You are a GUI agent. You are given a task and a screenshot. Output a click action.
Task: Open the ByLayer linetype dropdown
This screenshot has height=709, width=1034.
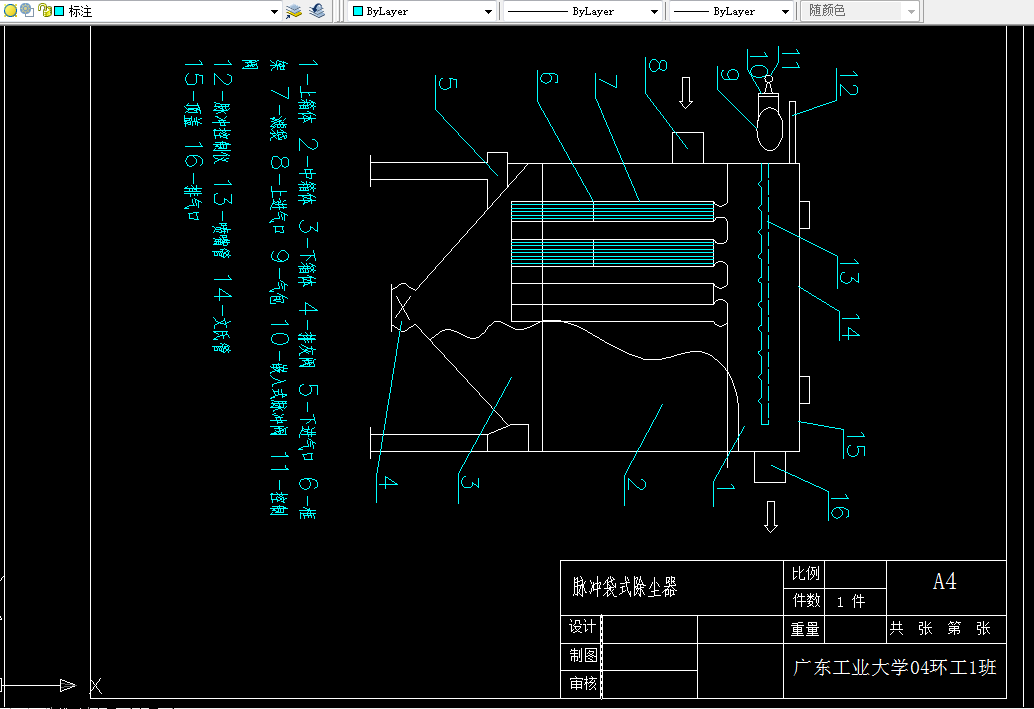(x=654, y=11)
